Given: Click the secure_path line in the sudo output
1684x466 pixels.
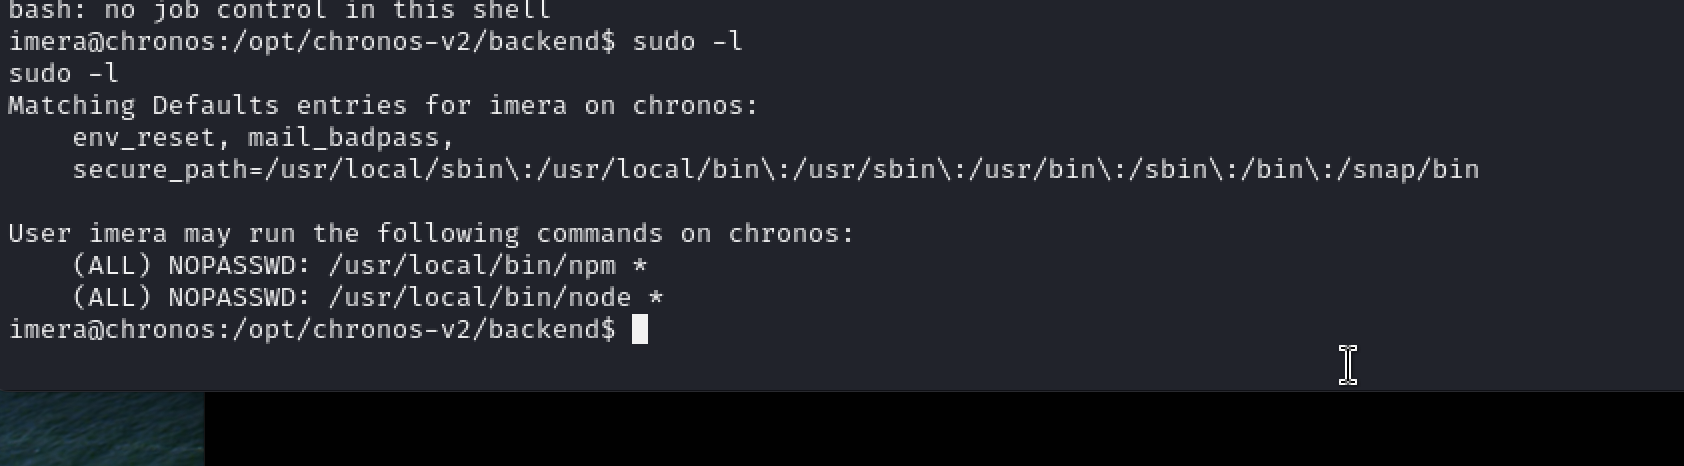Looking at the screenshot, I should coord(776,169).
